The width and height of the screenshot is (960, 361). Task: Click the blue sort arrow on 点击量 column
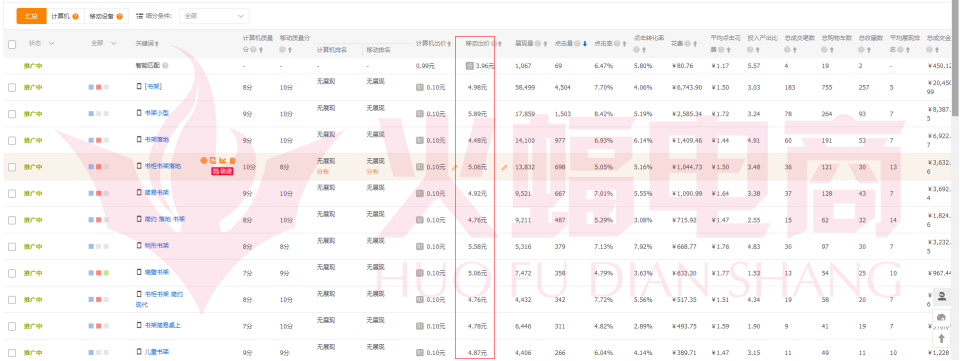(585, 43)
